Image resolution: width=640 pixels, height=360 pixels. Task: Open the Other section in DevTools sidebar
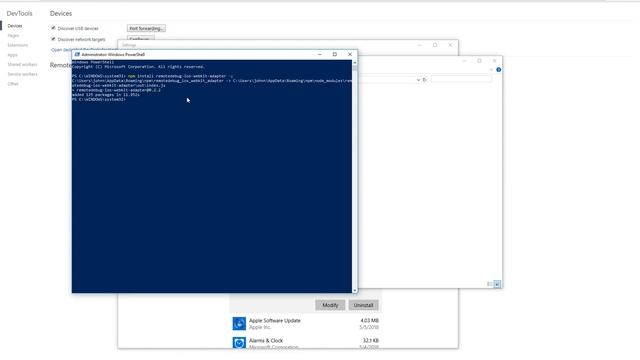13,84
